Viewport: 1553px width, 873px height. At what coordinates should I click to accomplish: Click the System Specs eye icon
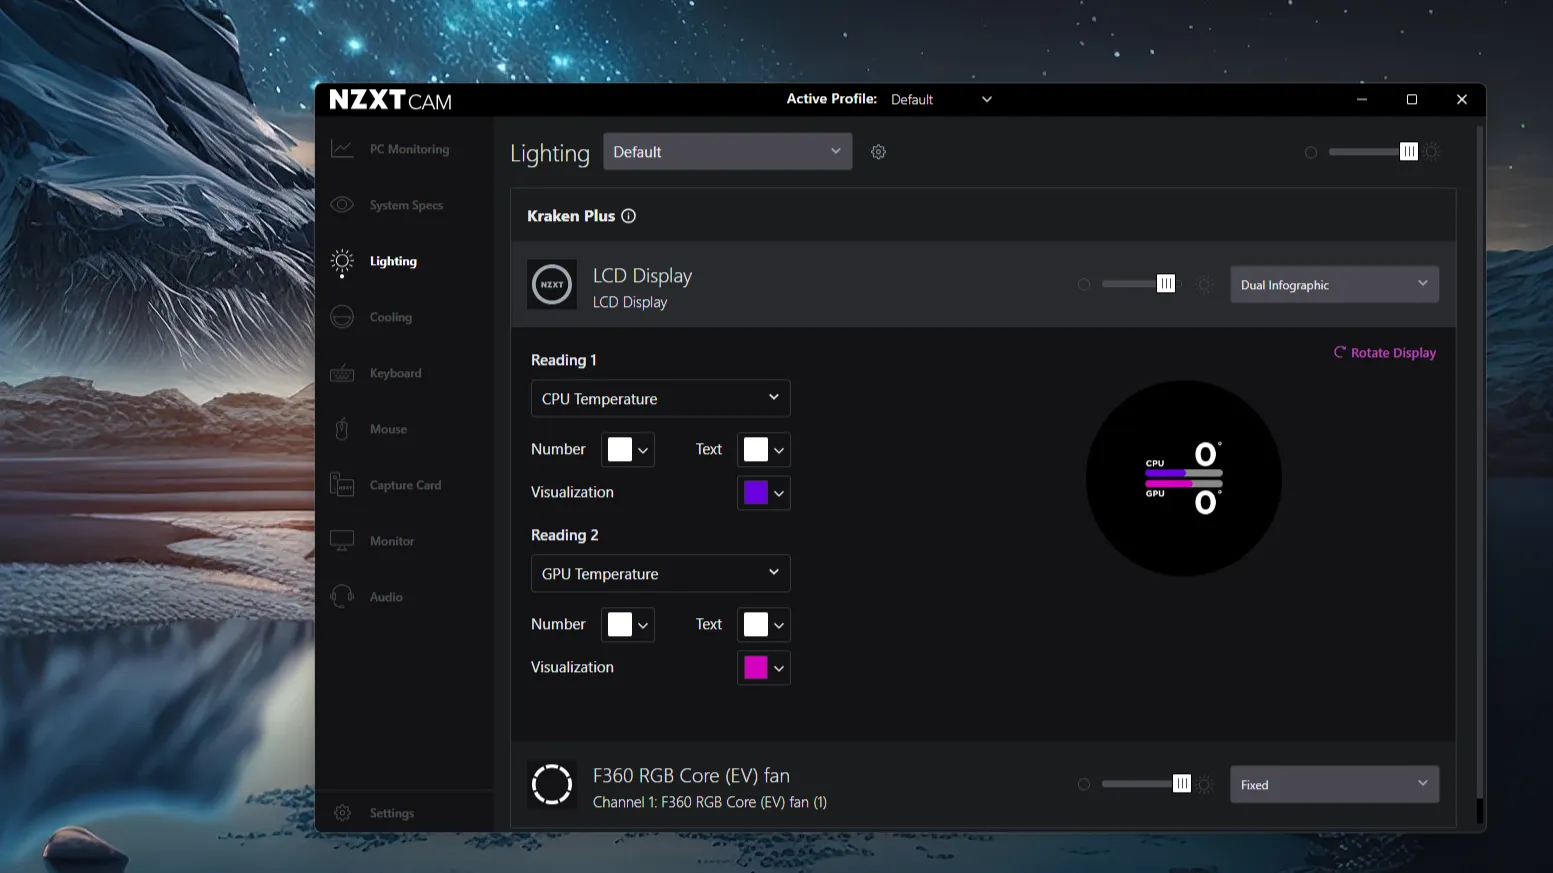pyautogui.click(x=342, y=205)
